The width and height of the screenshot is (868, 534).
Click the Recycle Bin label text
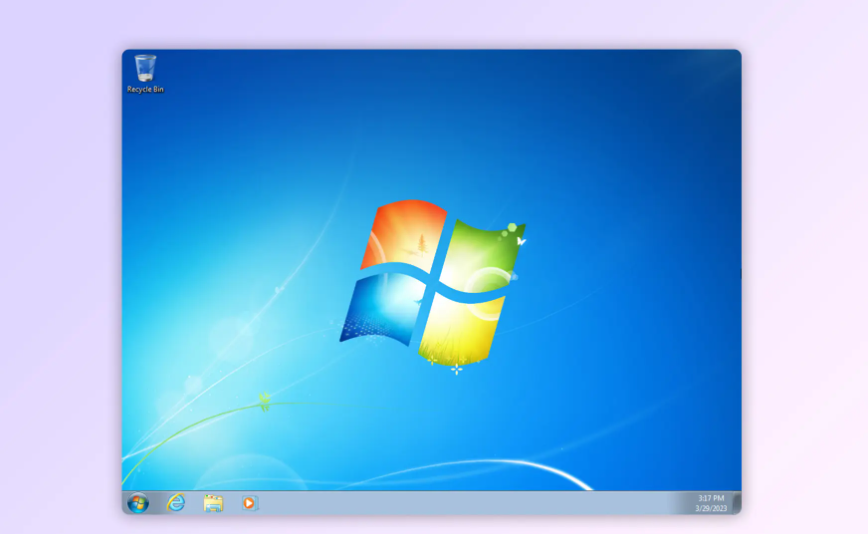pyautogui.click(x=145, y=89)
